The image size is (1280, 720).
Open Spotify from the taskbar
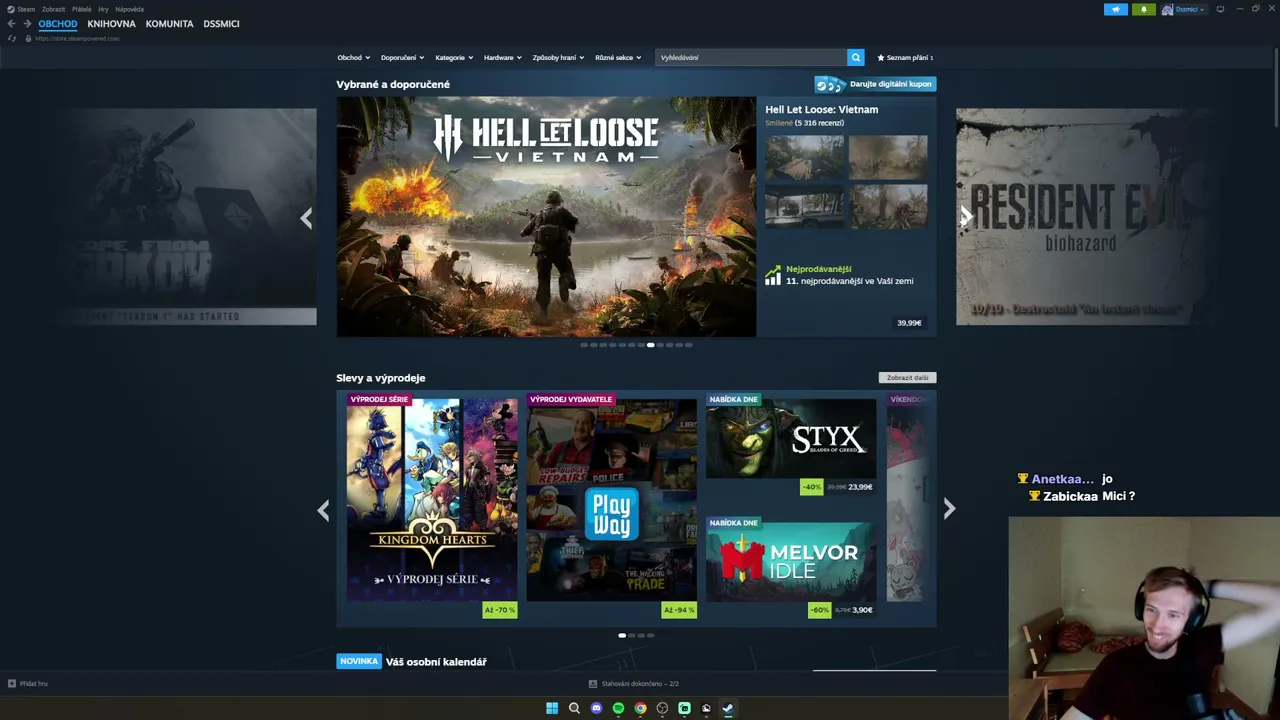618,708
